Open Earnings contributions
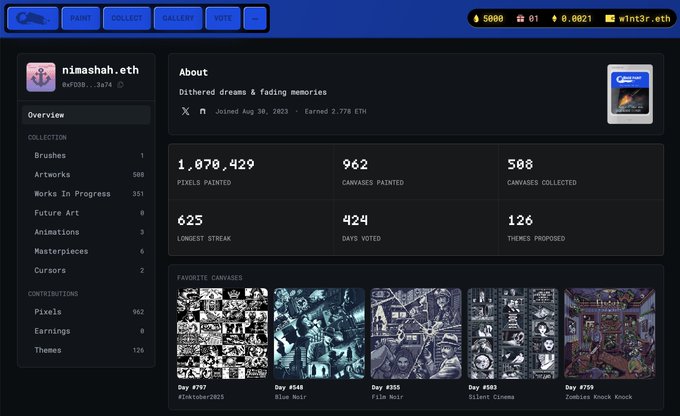 [x=86, y=331]
